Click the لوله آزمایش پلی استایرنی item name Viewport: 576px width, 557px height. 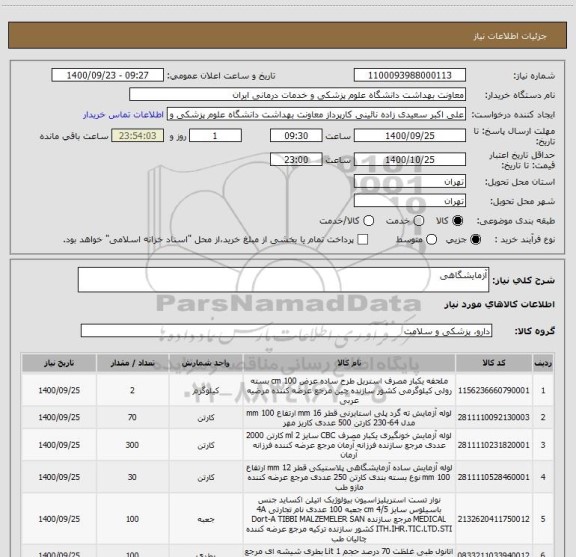pyautogui.click(x=349, y=418)
